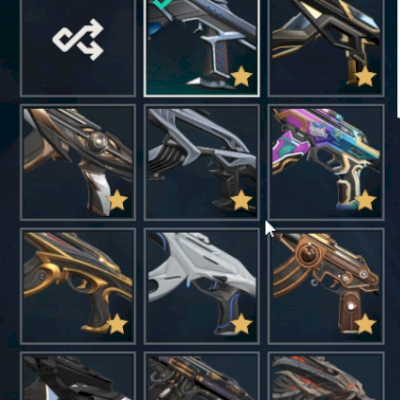Select the copper steampunk gun skin
Image resolution: width=400 pixels, height=400 pixels.
click(326, 286)
